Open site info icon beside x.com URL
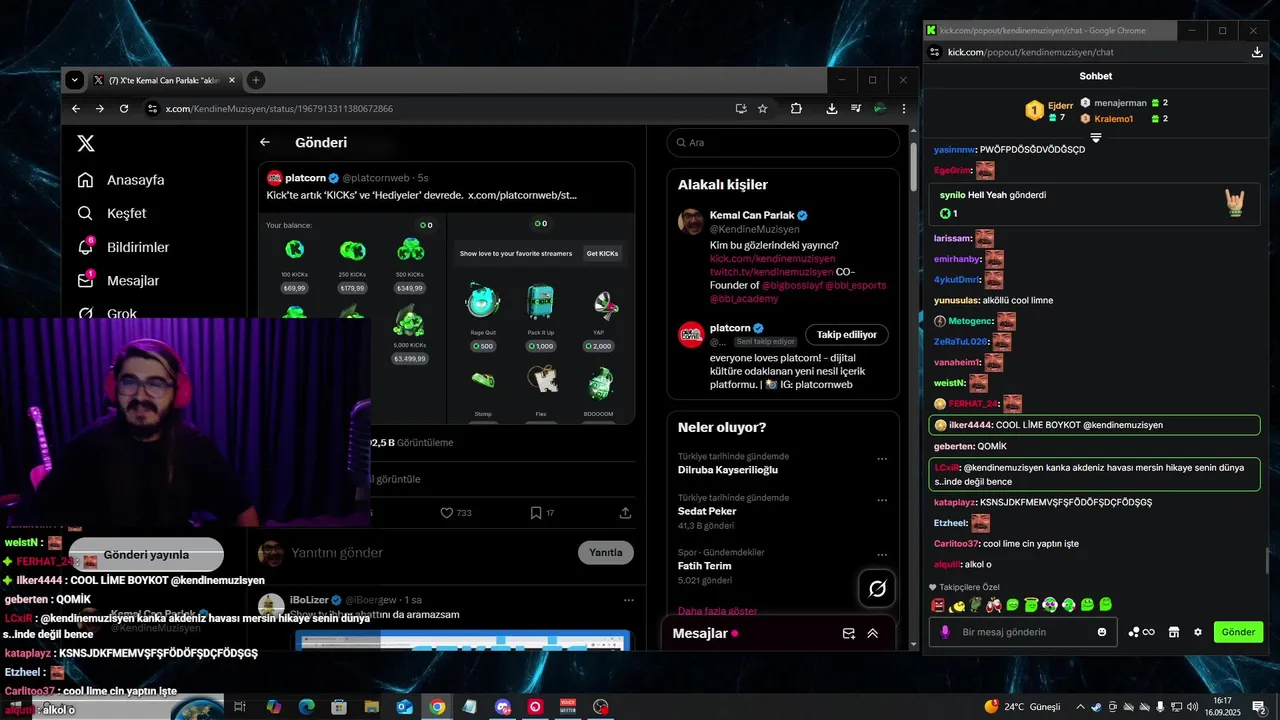The image size is (1280, 720). point(152,108)
